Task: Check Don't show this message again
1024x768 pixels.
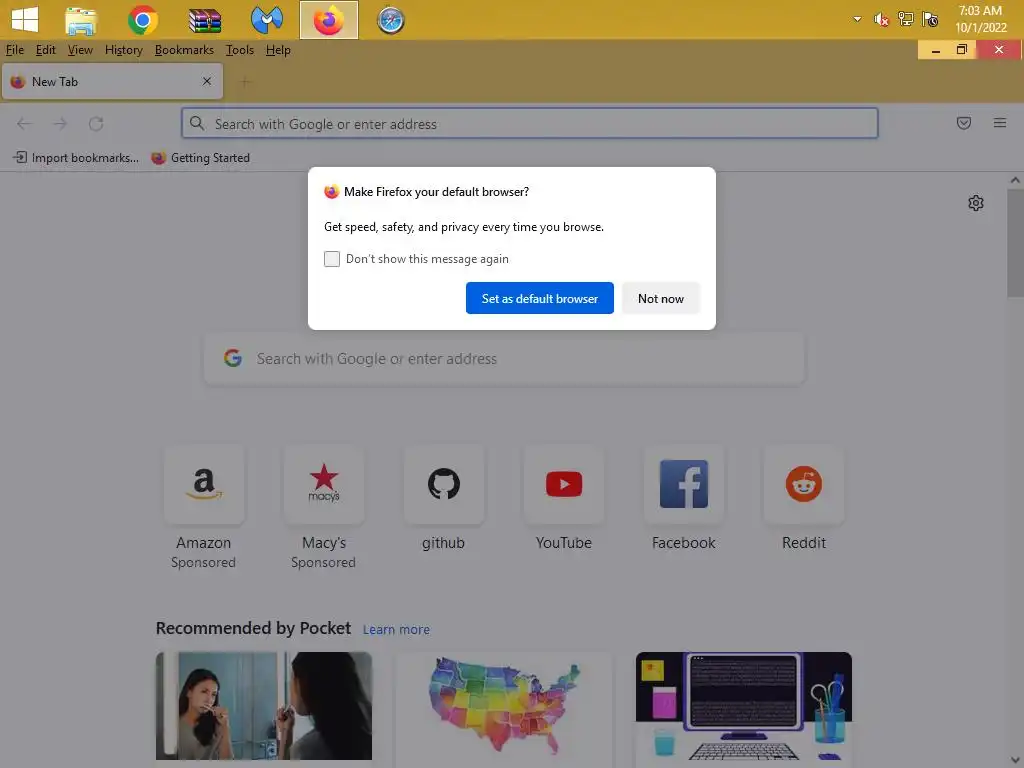Action: tap(332, 259)
